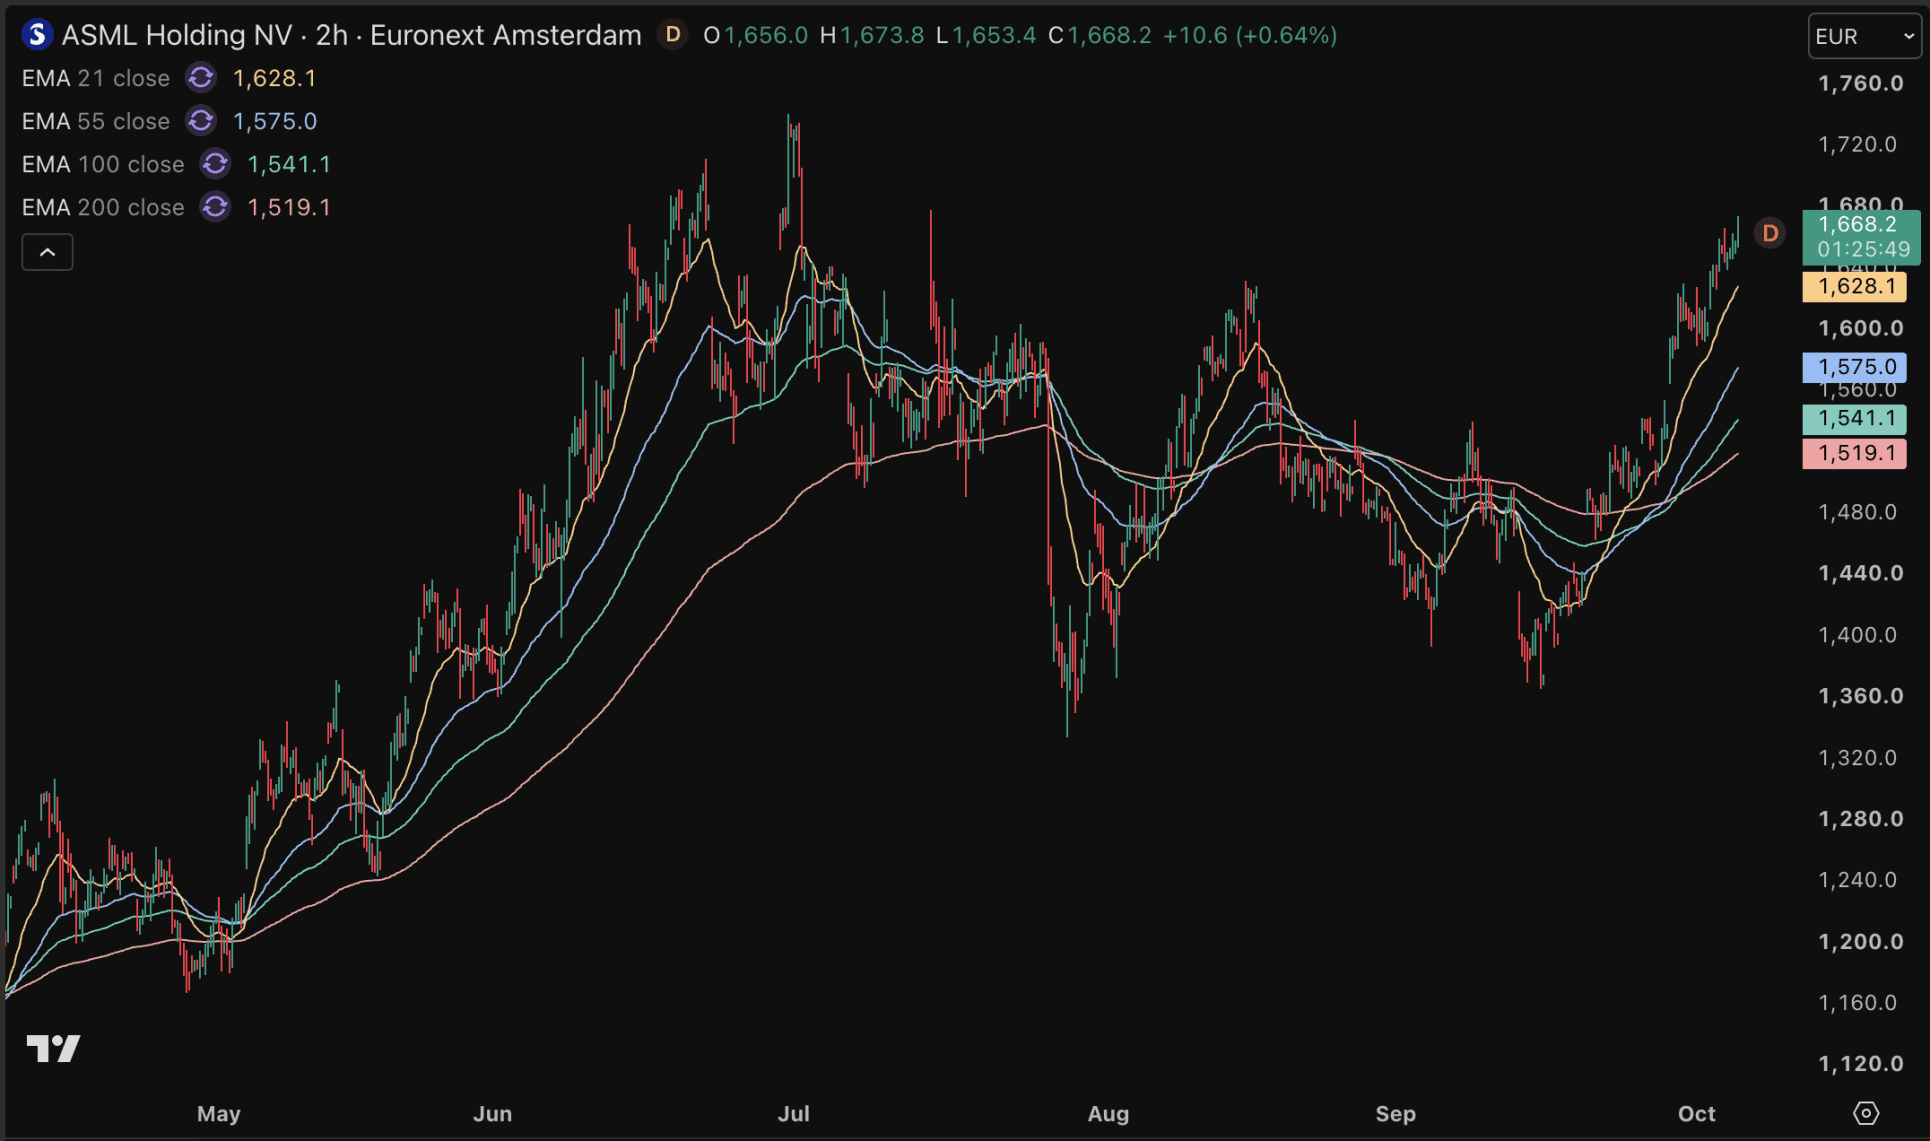Click the orange D marker near last price
Image resolution: width=1930 pixels, height=1141 pixels.
click(x=1770, y=233)
